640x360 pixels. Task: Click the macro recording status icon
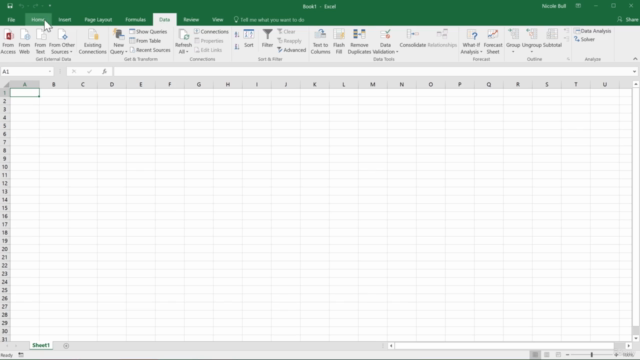point(21,355)
